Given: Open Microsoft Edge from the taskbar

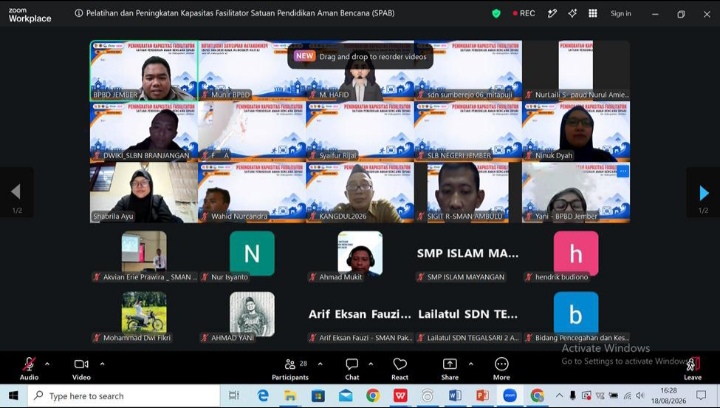Looking at the screenshot, I should coord(263,396).
